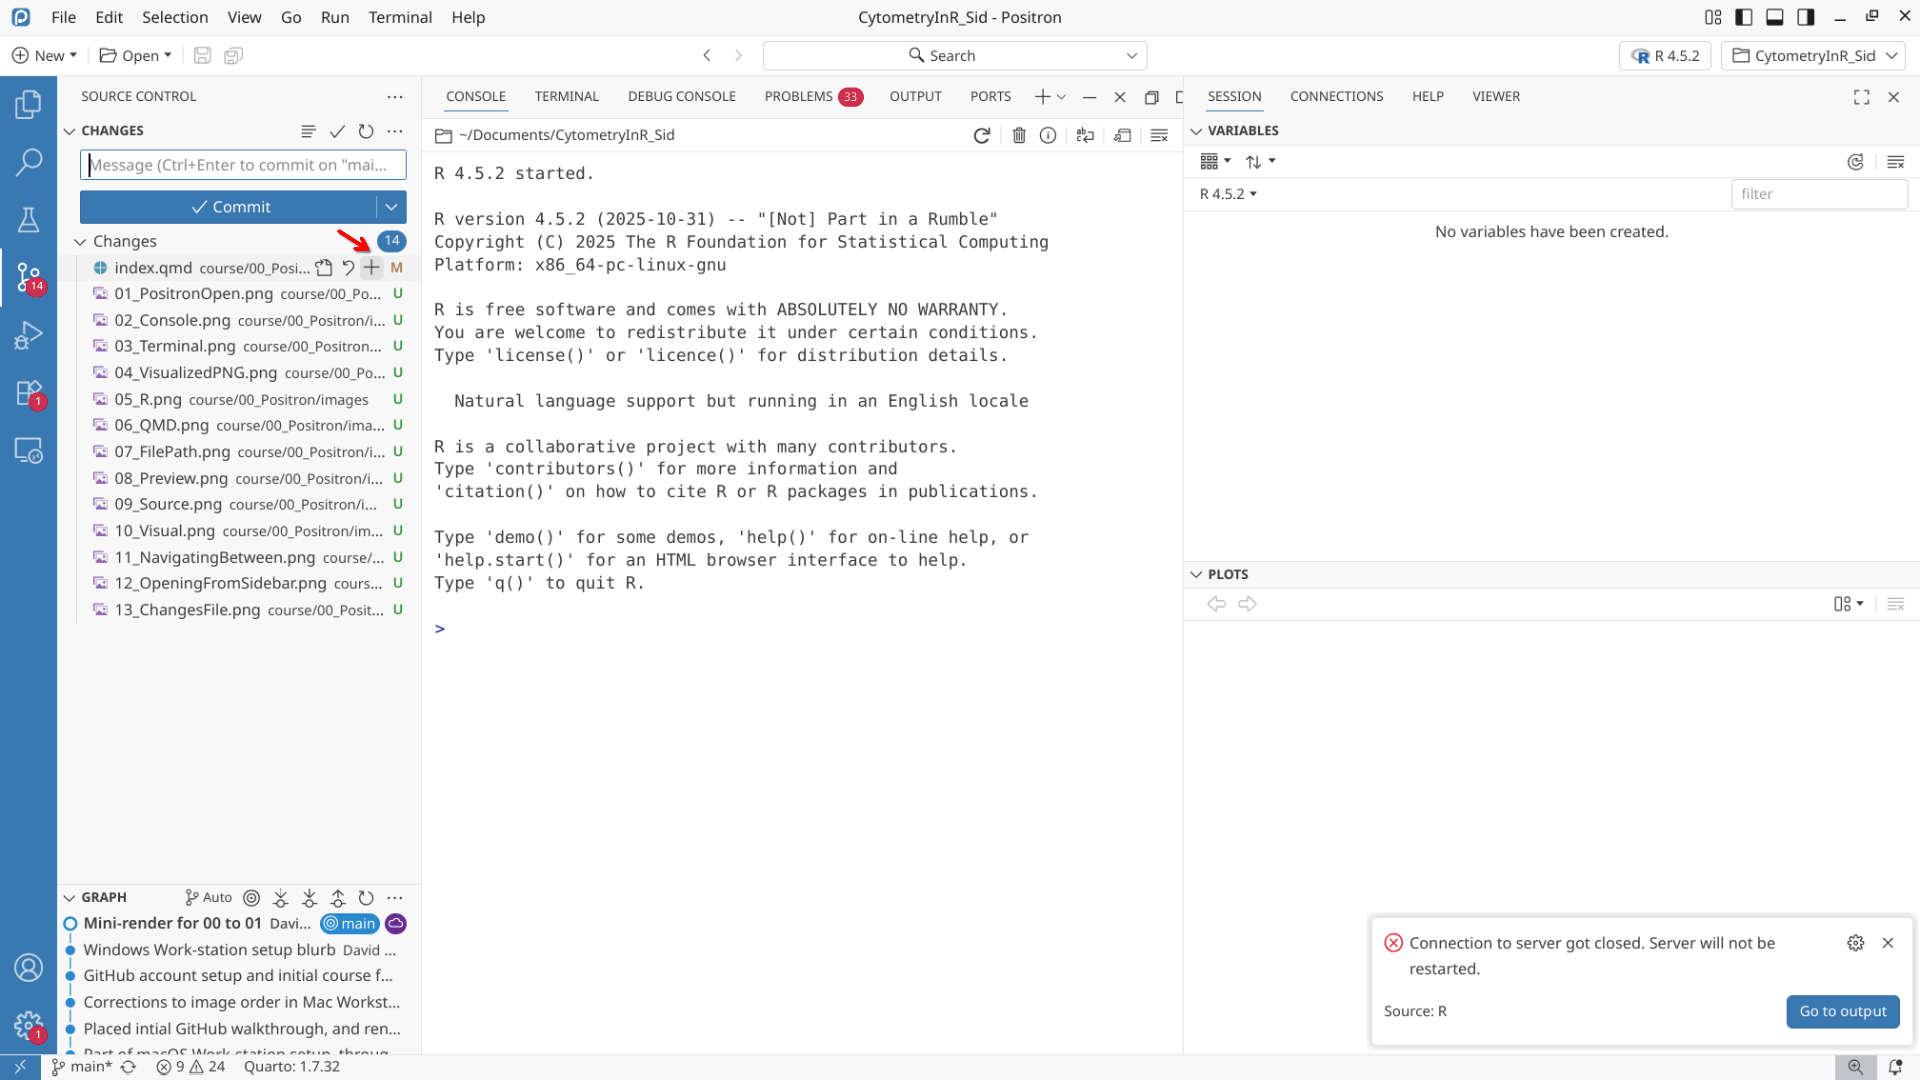Open the Explorer view in activity bar
Viewport: 1920px width, 1080px height.
pyautogui.click(x=28, y=104)
